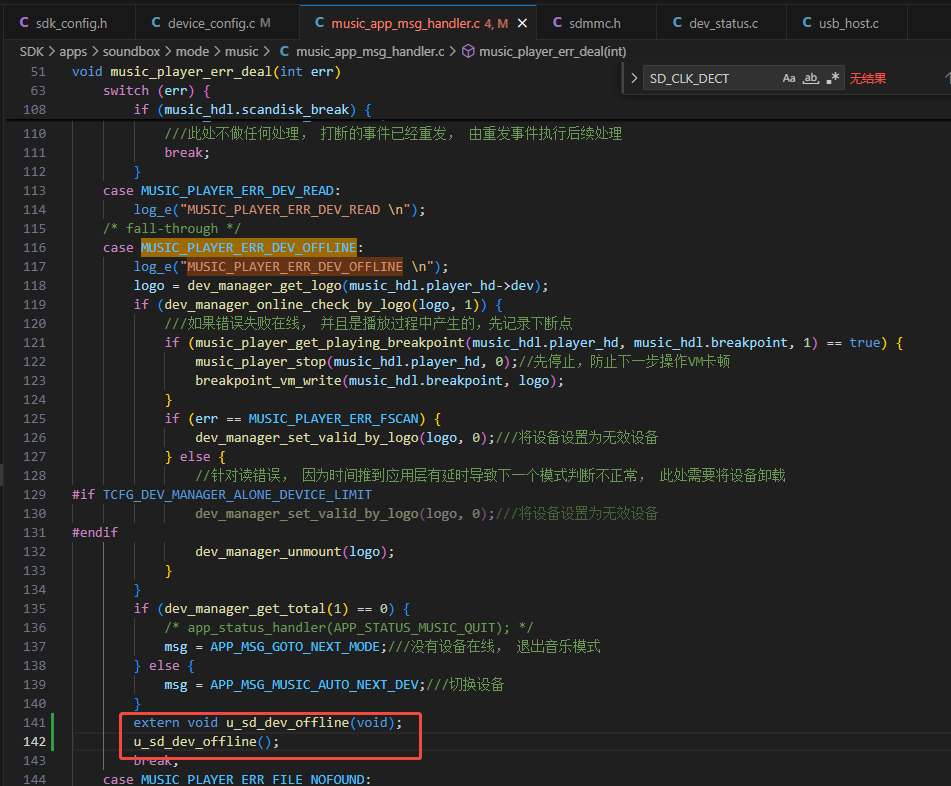Click 'case MUSIC_PLAYER_ERR_DEV_READ:' in the code
The width and height of the screenshot is (951, 786).
222,190
